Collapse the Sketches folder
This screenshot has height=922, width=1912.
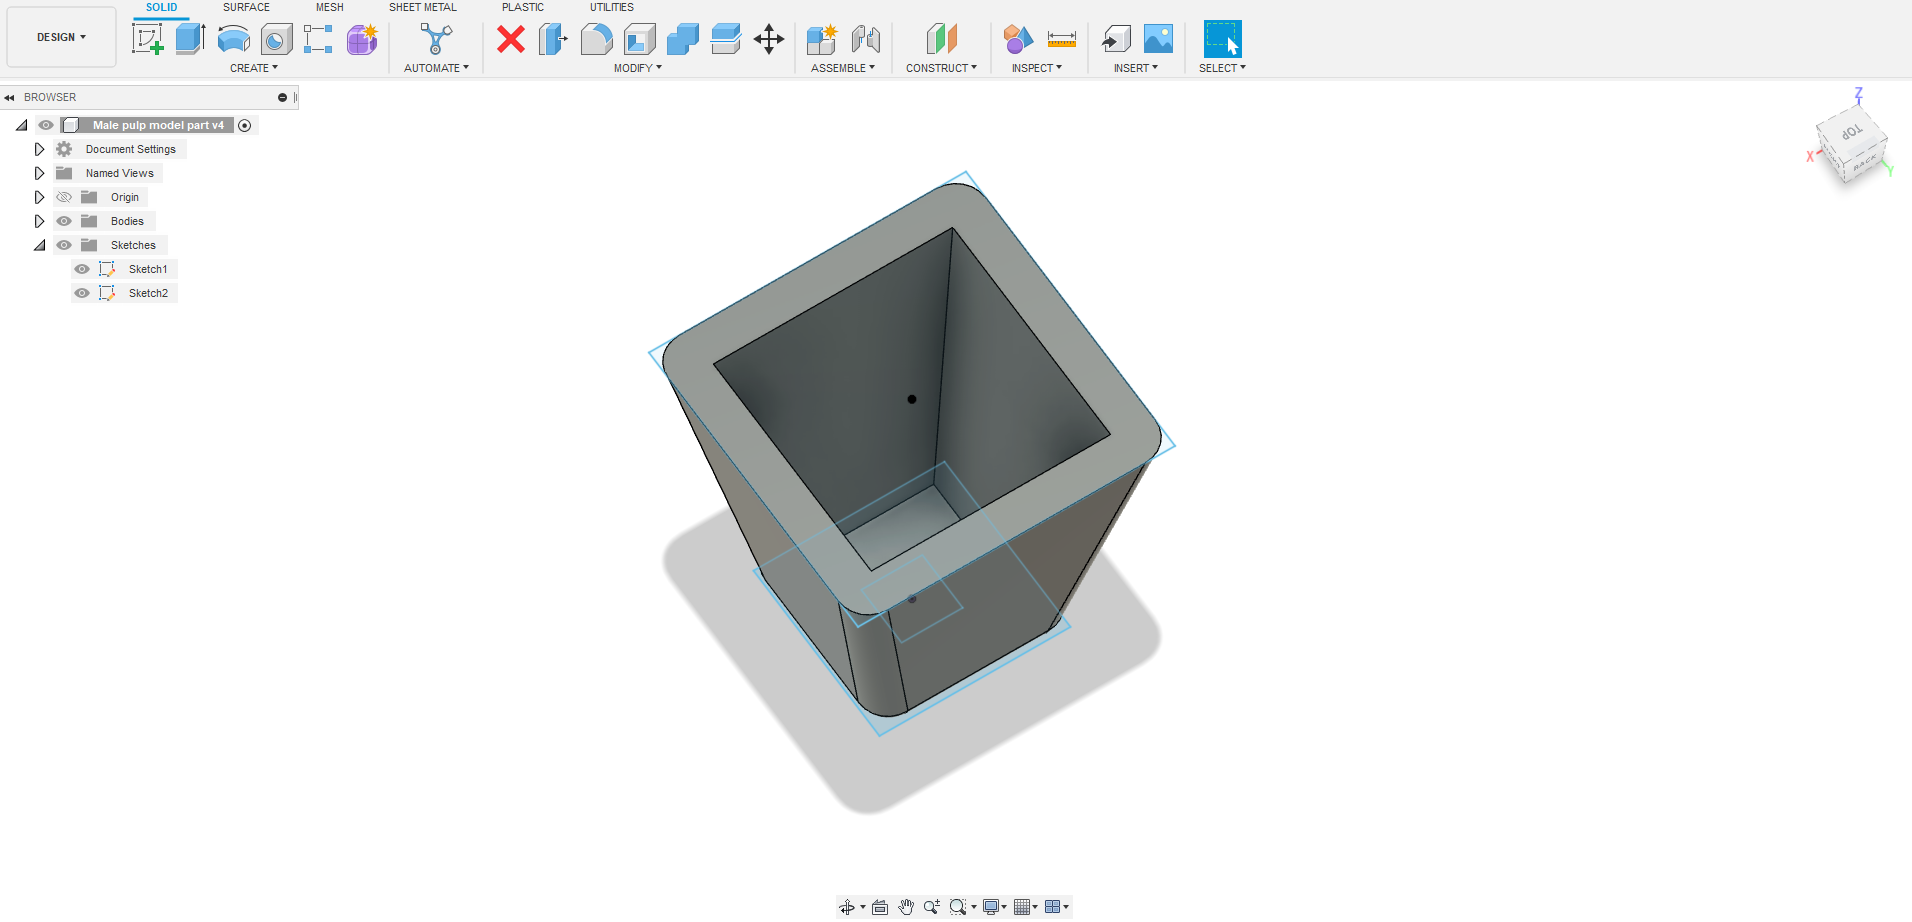point(39,245)
